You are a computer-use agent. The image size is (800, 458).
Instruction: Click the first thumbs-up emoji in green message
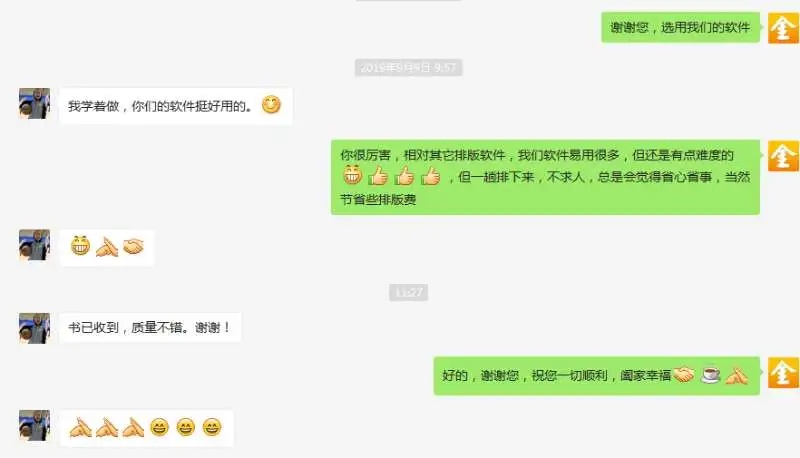(x=379, y=175)
